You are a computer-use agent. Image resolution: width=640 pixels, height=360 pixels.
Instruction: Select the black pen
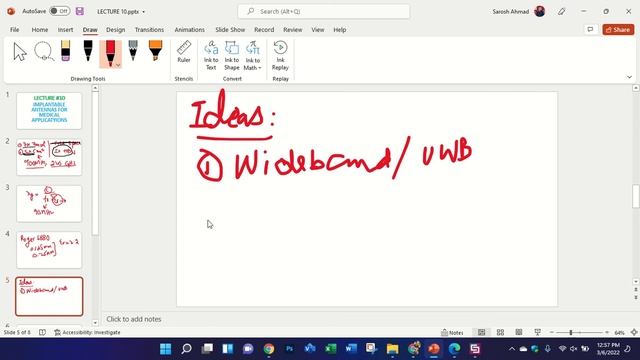tap(88, 51)
